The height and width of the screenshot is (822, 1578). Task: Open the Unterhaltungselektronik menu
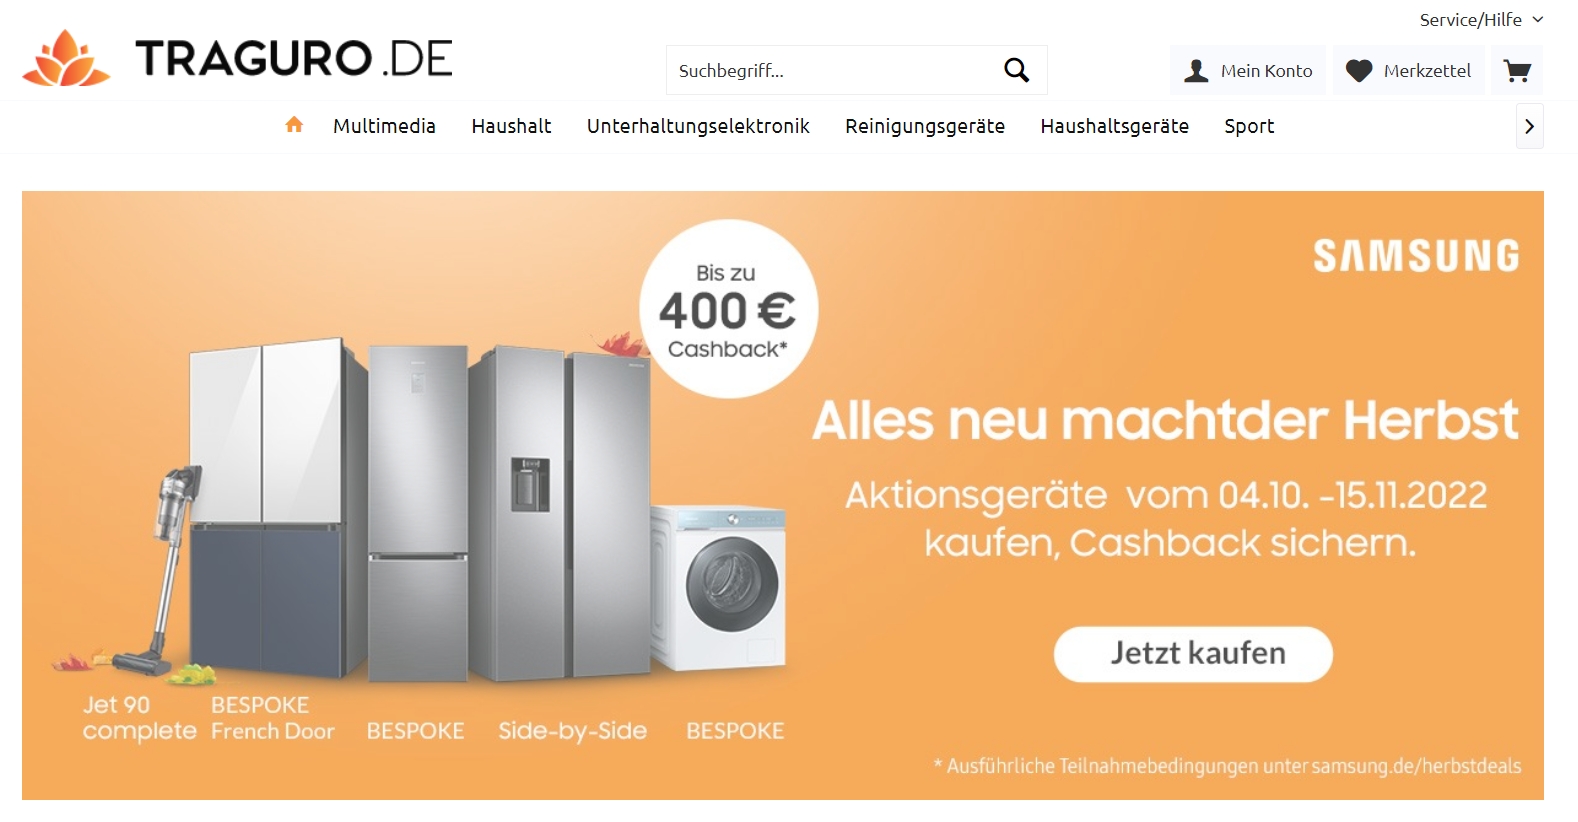698,126
